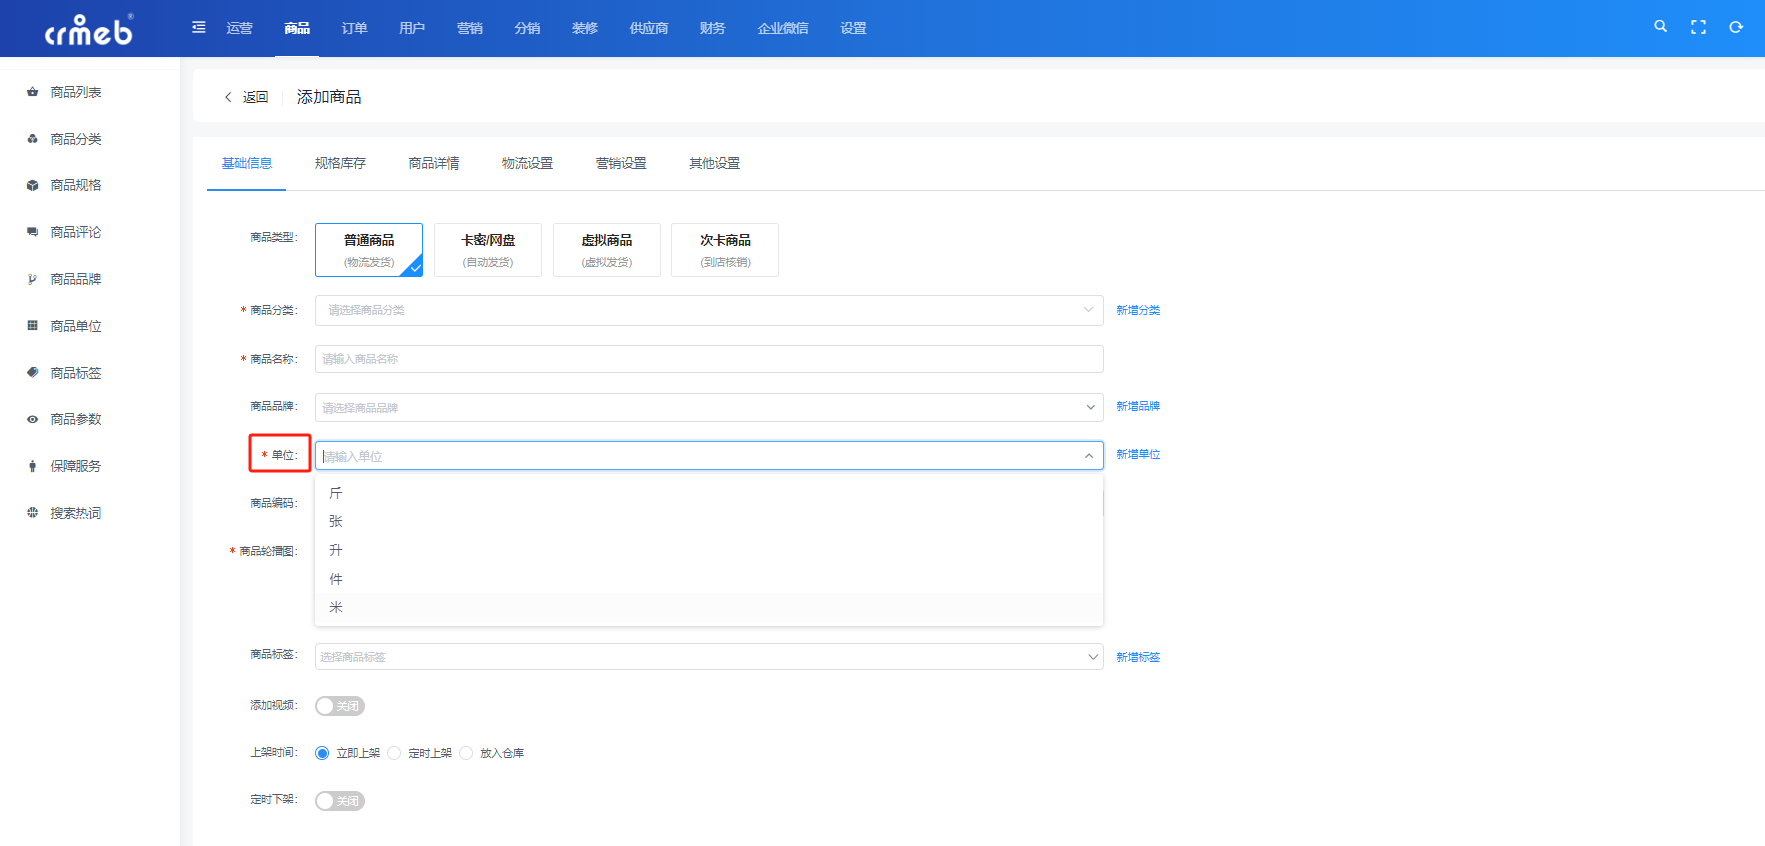The height and width of the screenshot is (846, 1765).
Task: Collapse sidebar using the menu fold icon
Action: tap(199, 27)
